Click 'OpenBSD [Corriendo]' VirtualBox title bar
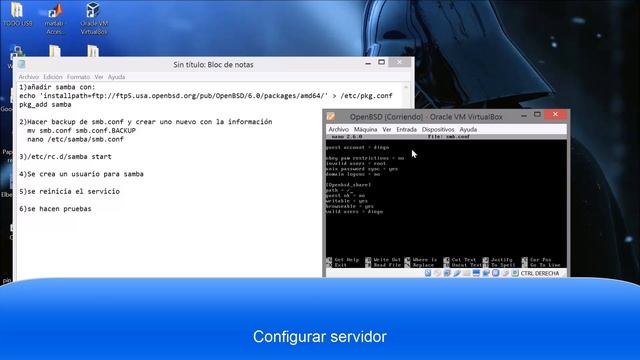Image resolution: width=640 pixels, height=360 pixels. [426, 117]
